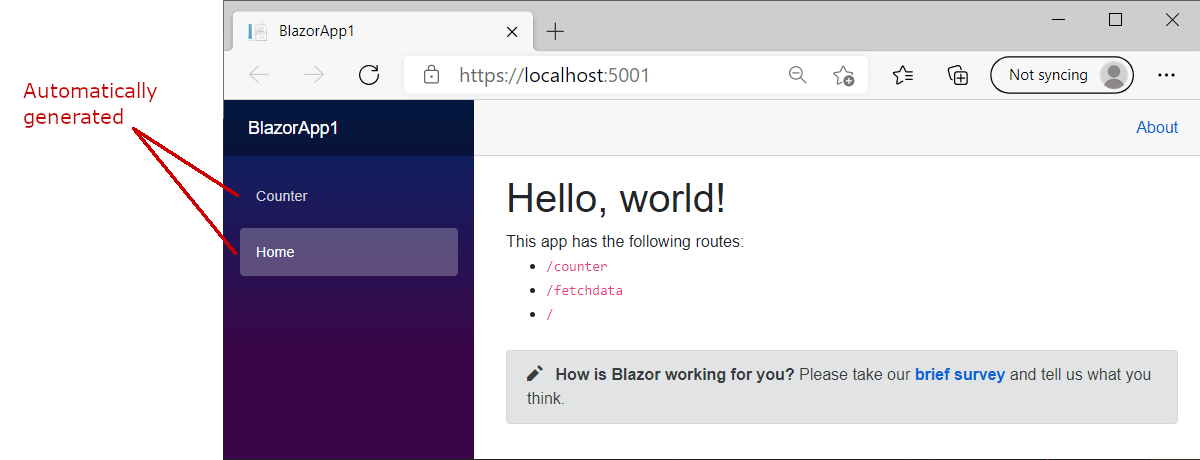This screenshot has height=460, width=1200.
Task: Click the browser forward arrow
Action: (314, 75)
